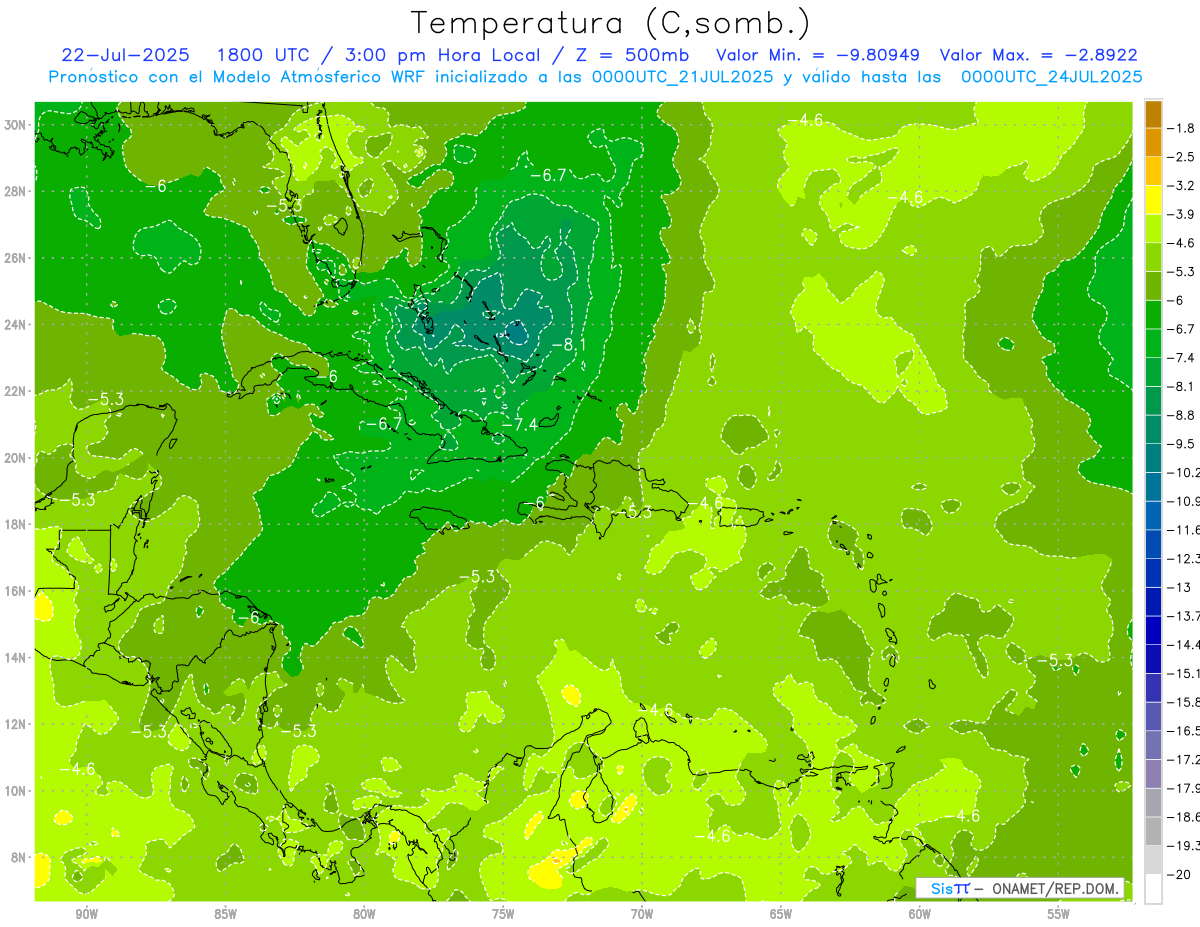Click the '80W' longitude axis label

[x=364, y=914]
